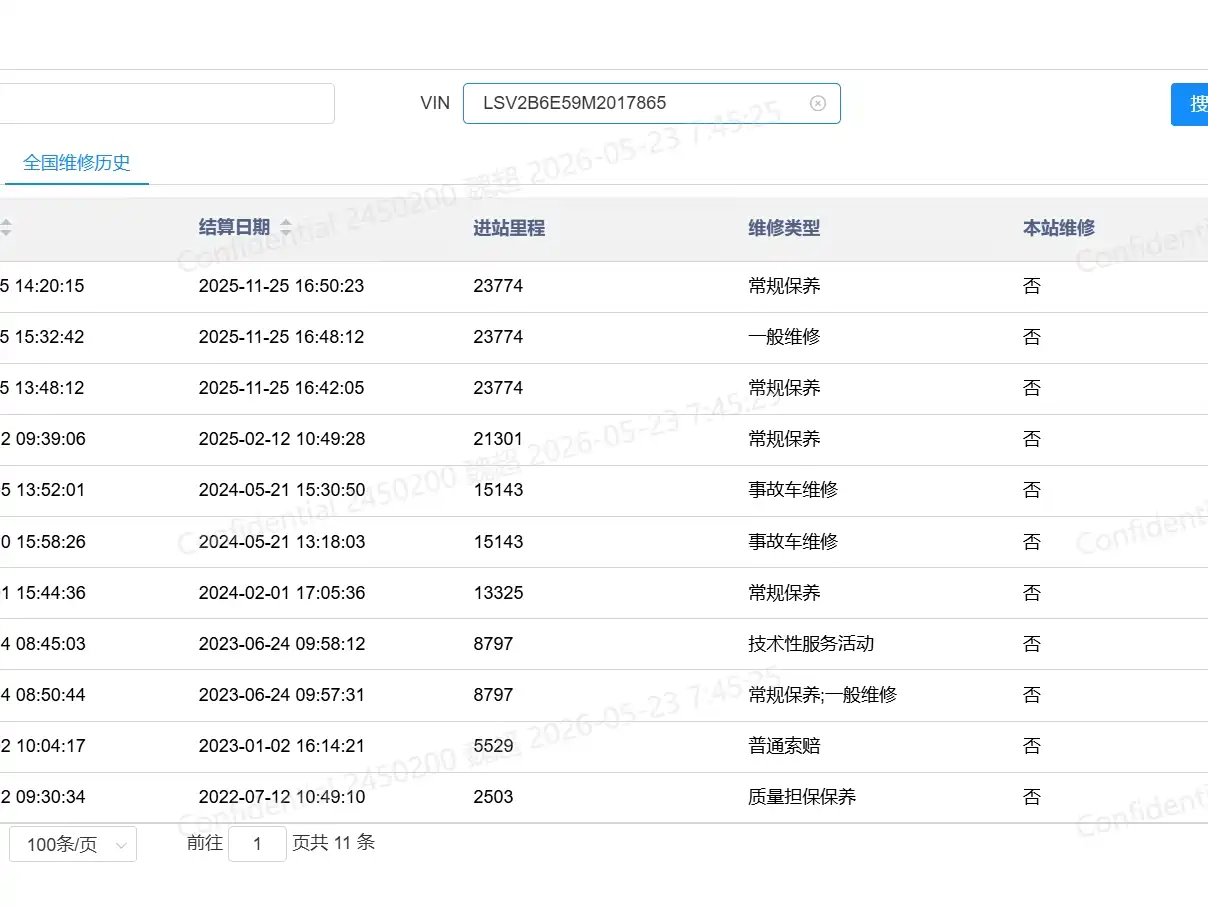
Task: Click the 本站维修 column header
Action: click(x=1059, y=227)
